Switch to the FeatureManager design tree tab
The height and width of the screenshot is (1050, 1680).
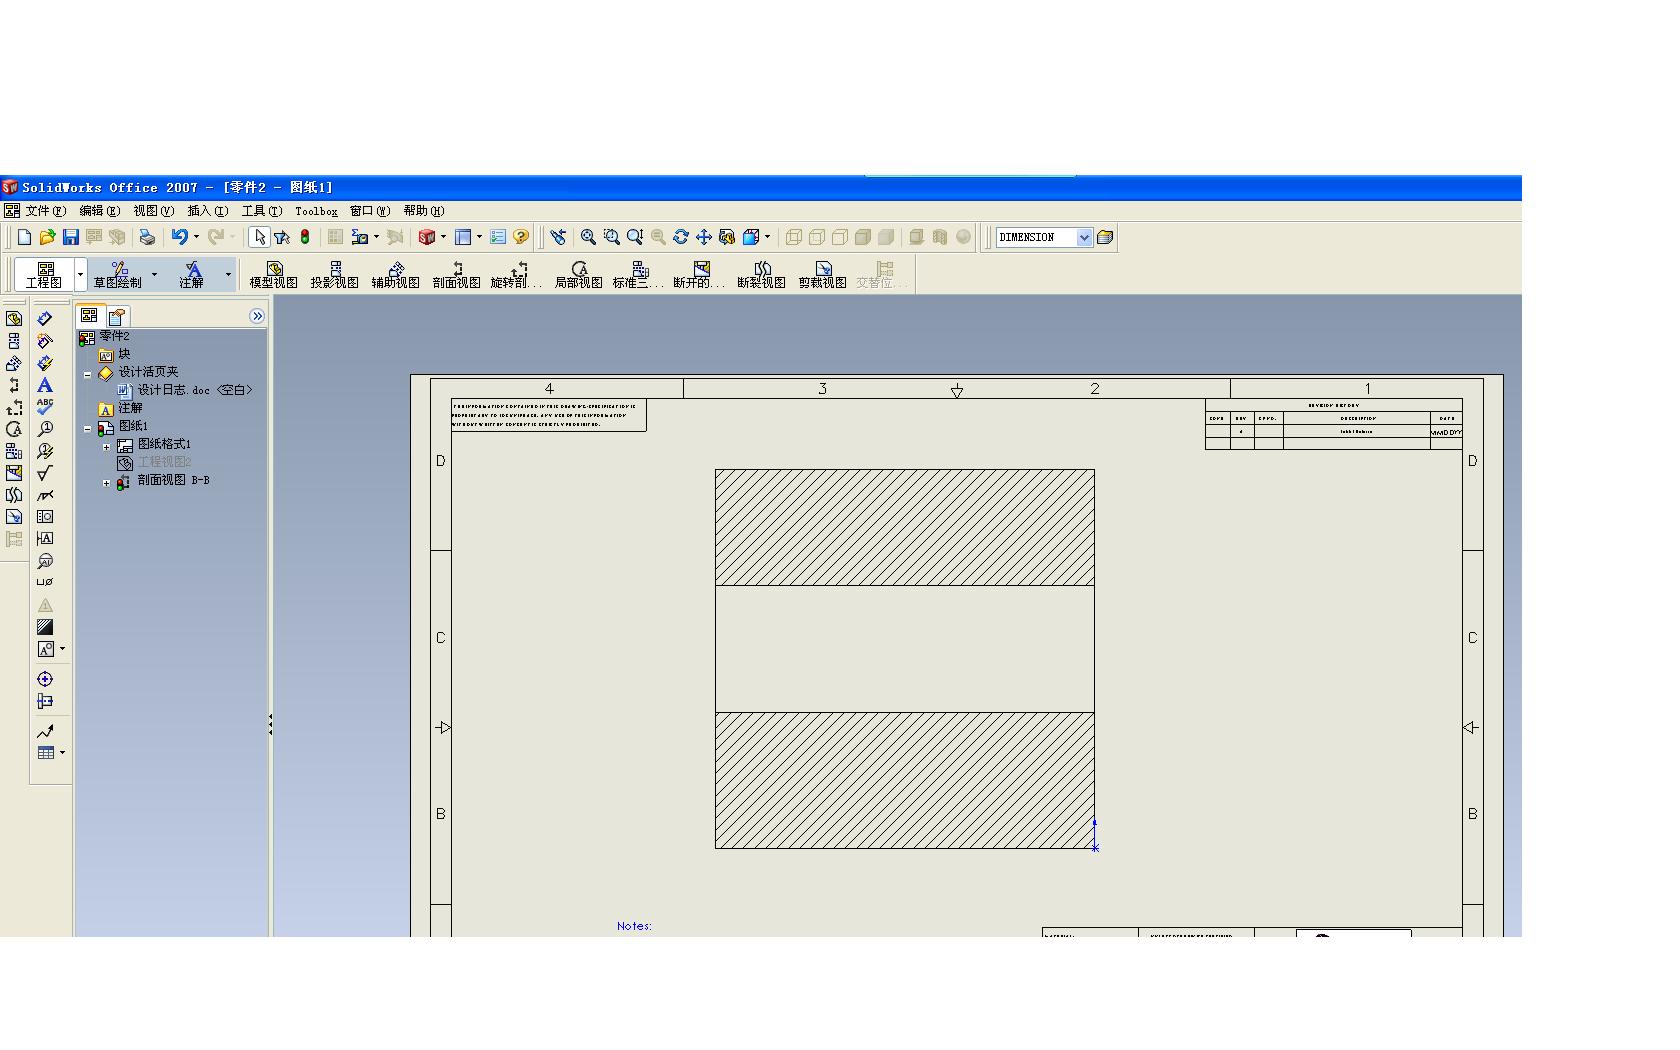point(90,315)
